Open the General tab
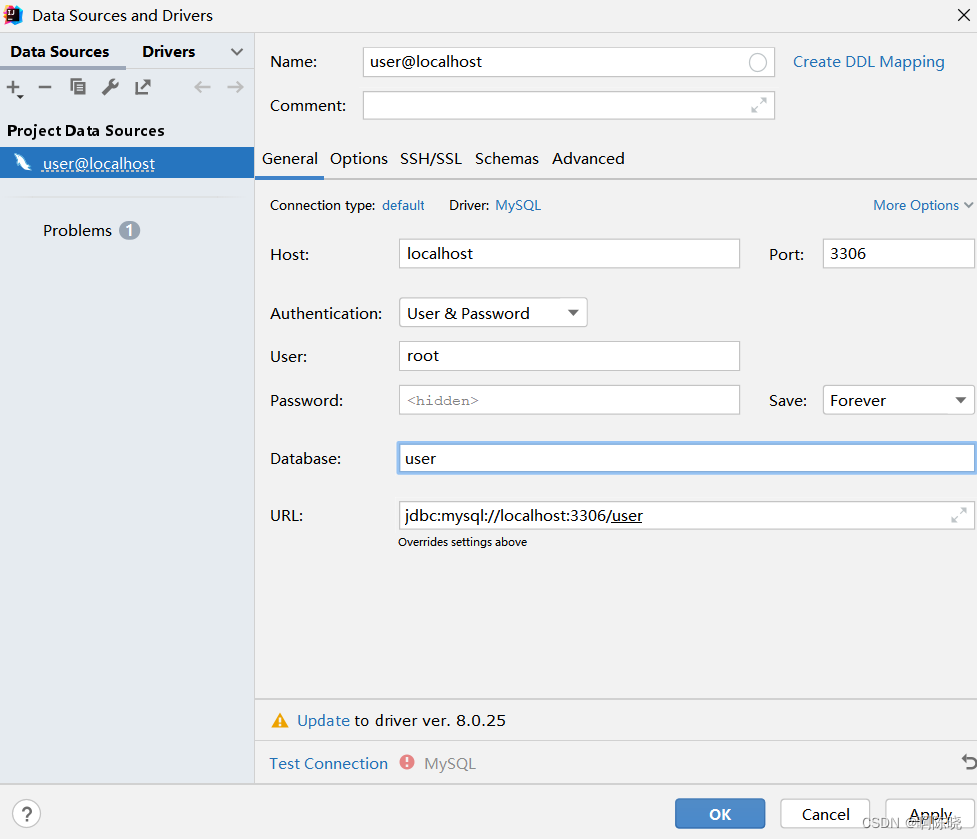 [290, 159]
